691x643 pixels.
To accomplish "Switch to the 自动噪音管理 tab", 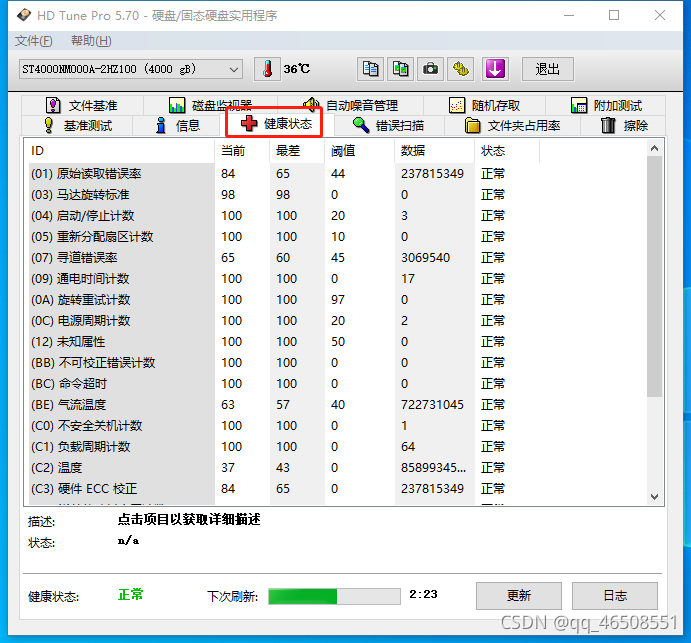I will point(350,106).
